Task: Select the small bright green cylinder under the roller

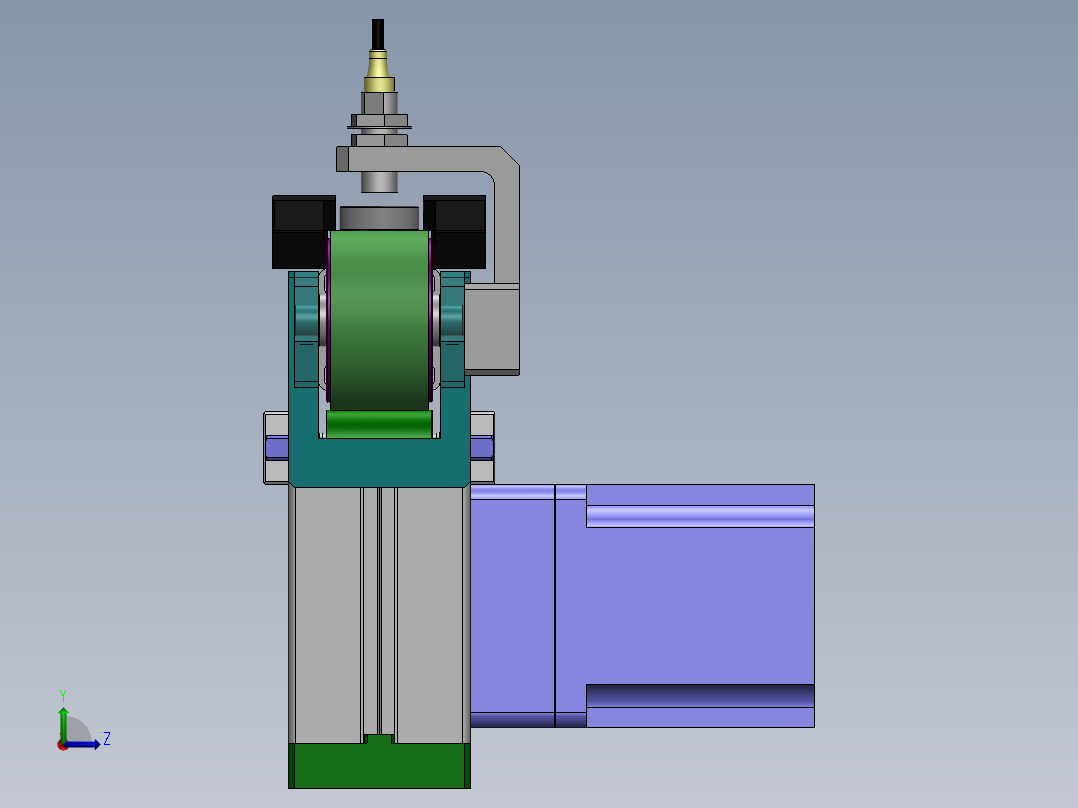Action: coord(380,424)
